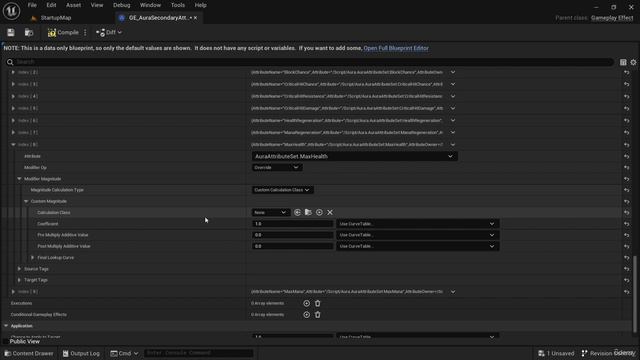
Task: Expand Source Tags section
Action: click(x=19, y=269)
